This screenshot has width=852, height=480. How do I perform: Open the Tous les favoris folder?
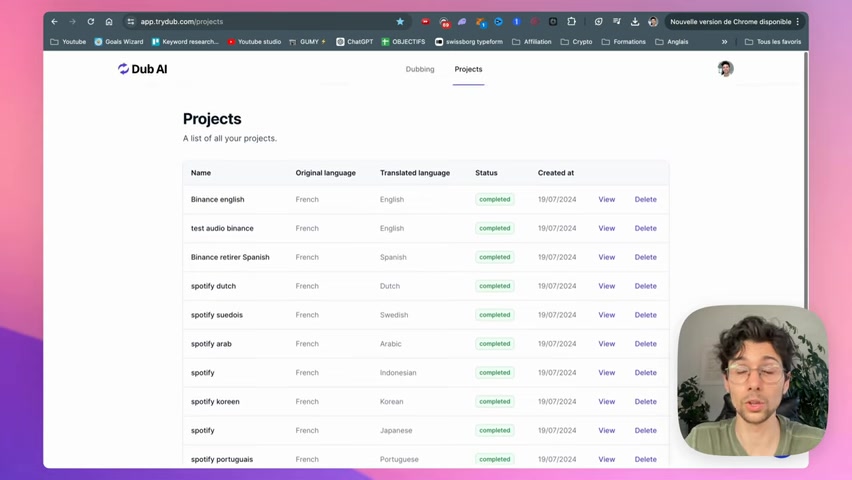[773, 42]
